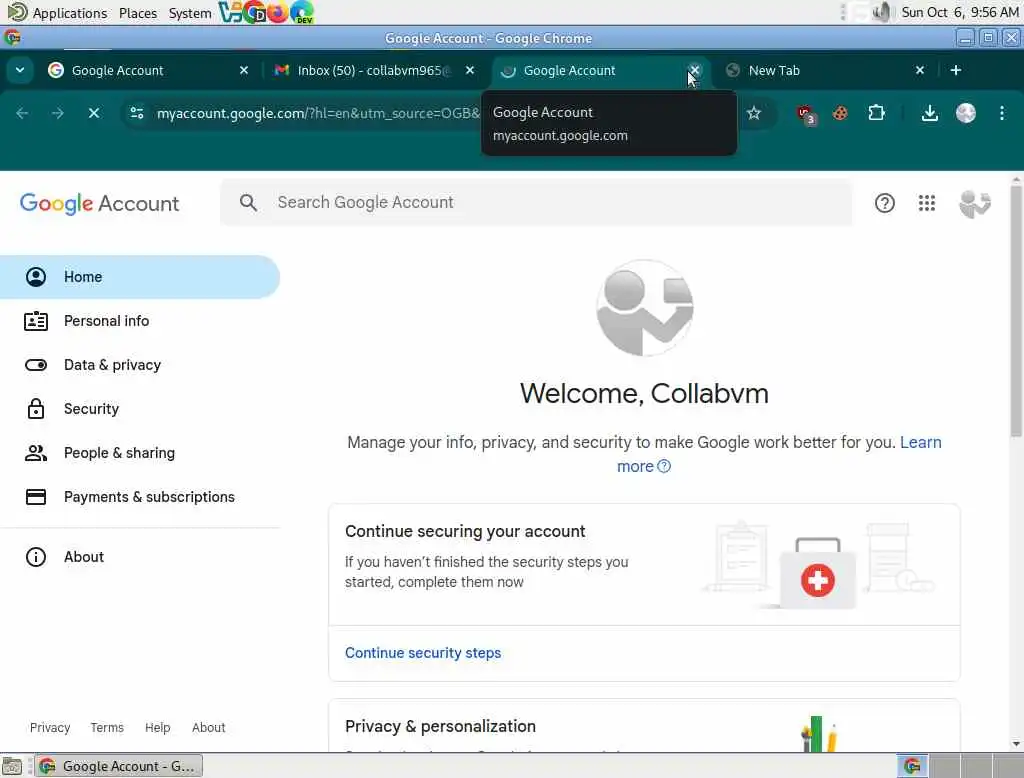The image size is (1024, 778).
Task: Open Chrome profile avatar in toolbar
Action: pos(965,113)
